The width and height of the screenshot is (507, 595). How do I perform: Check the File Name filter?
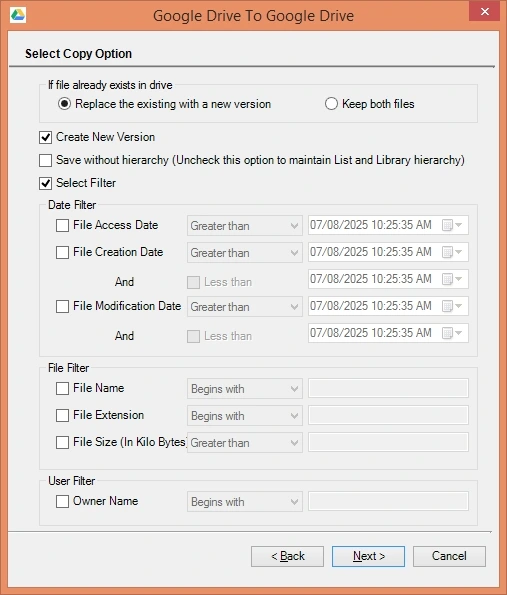tap(62, 388)
